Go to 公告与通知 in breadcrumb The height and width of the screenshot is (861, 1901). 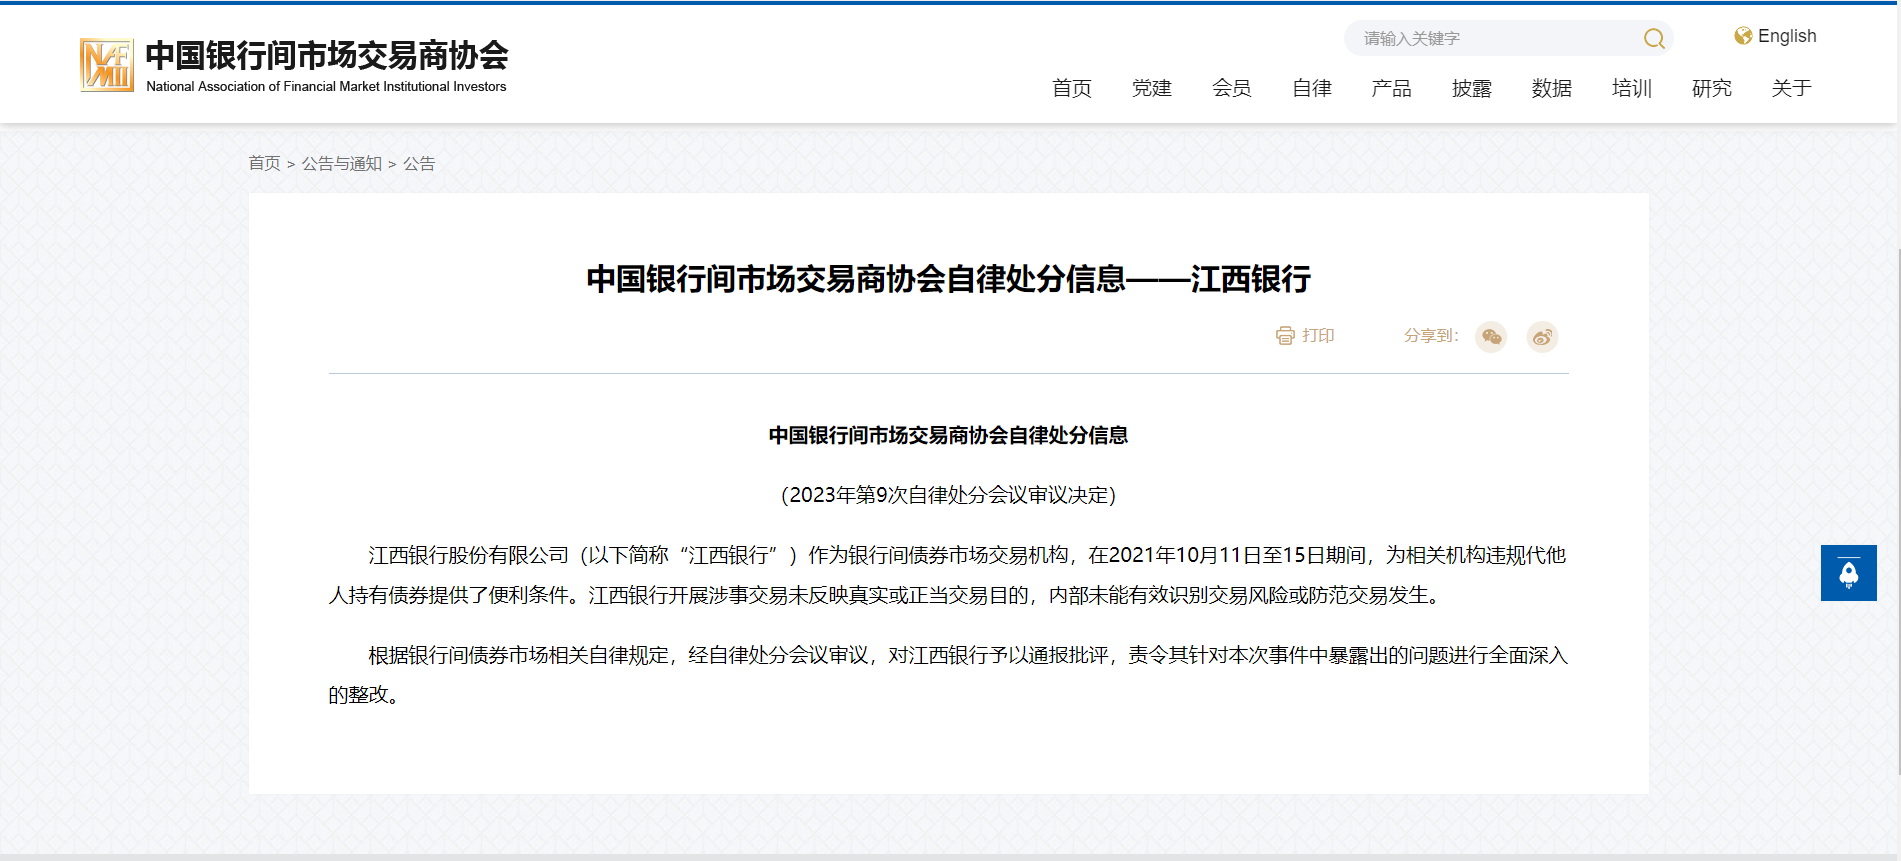pyautogui.click(x=342, y=164)
